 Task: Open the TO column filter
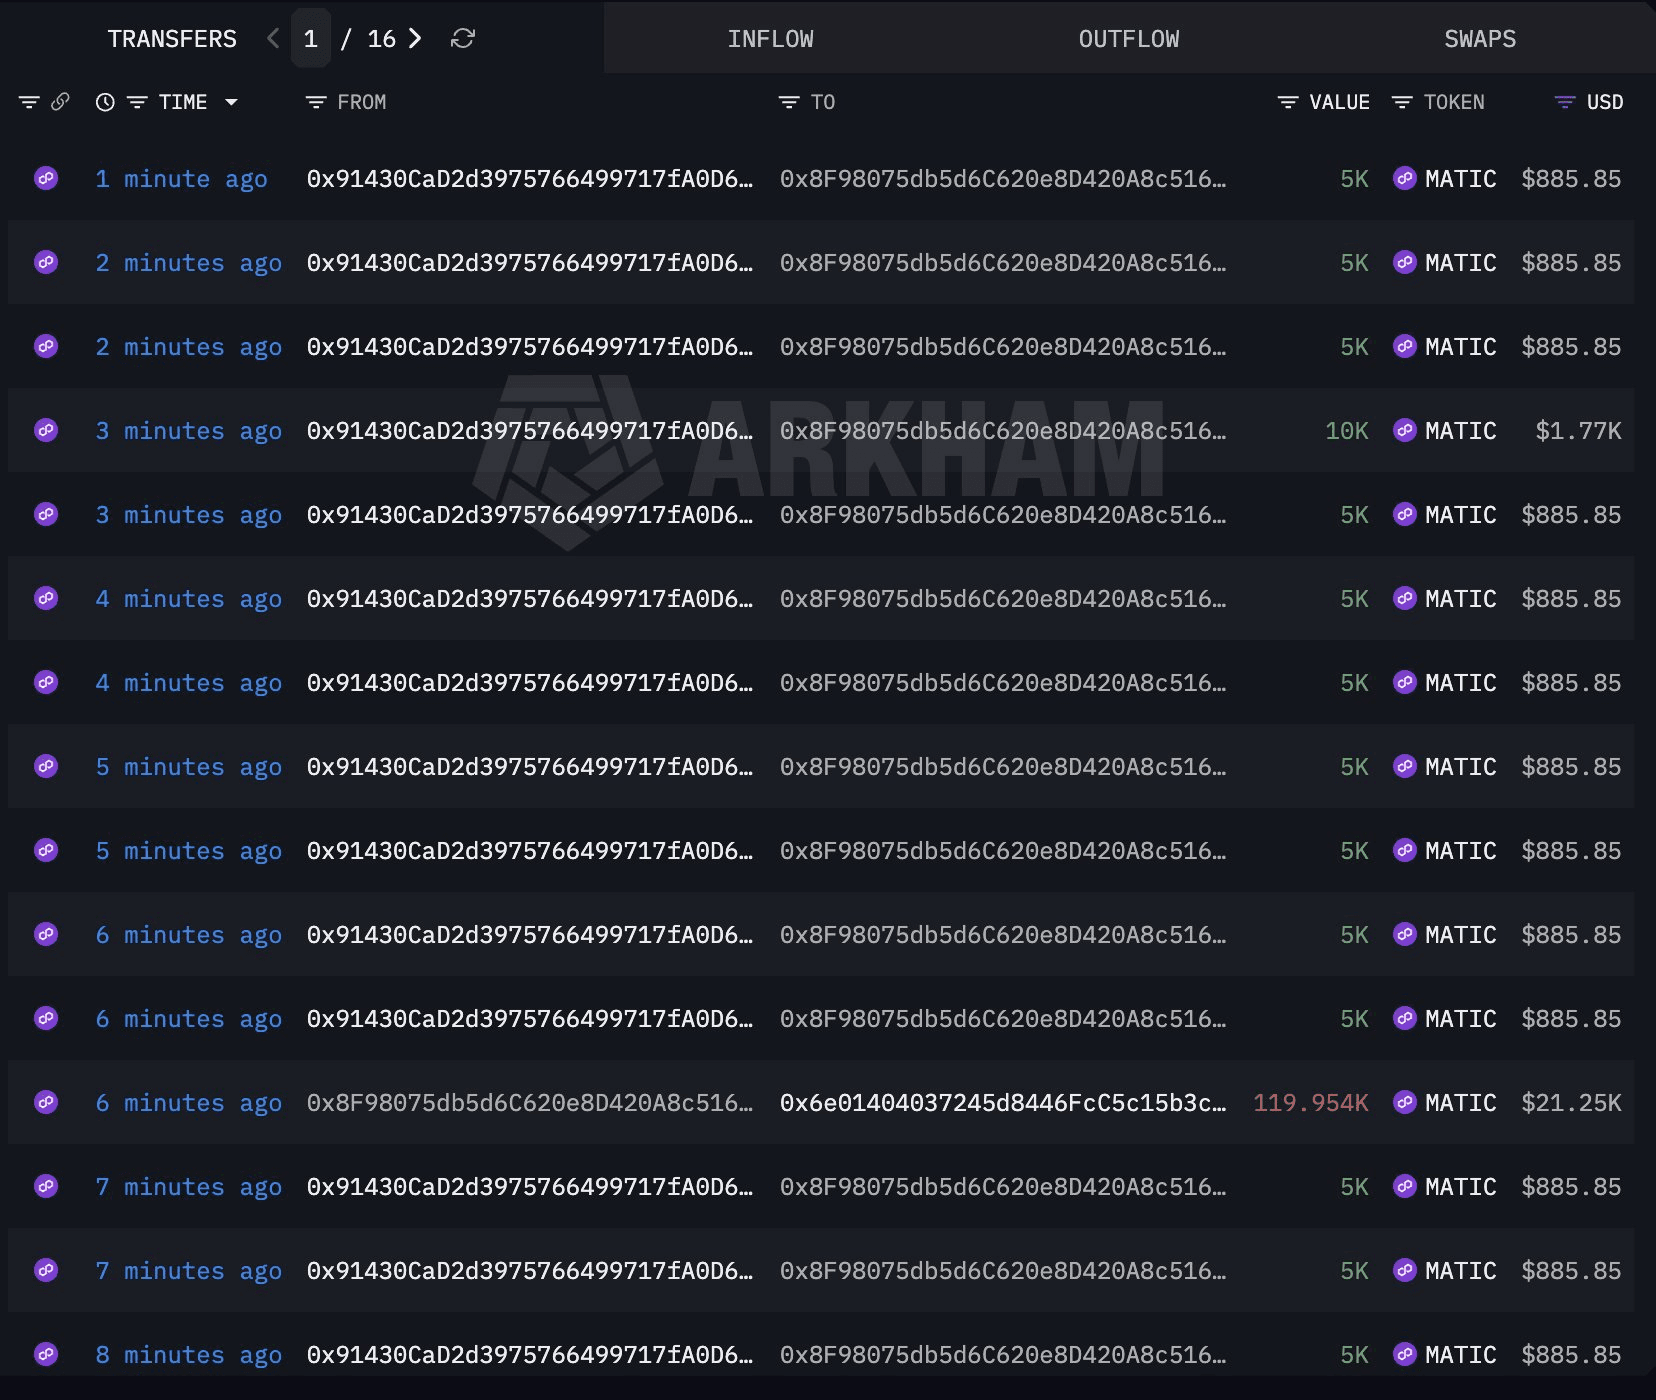tap(789, 102)
